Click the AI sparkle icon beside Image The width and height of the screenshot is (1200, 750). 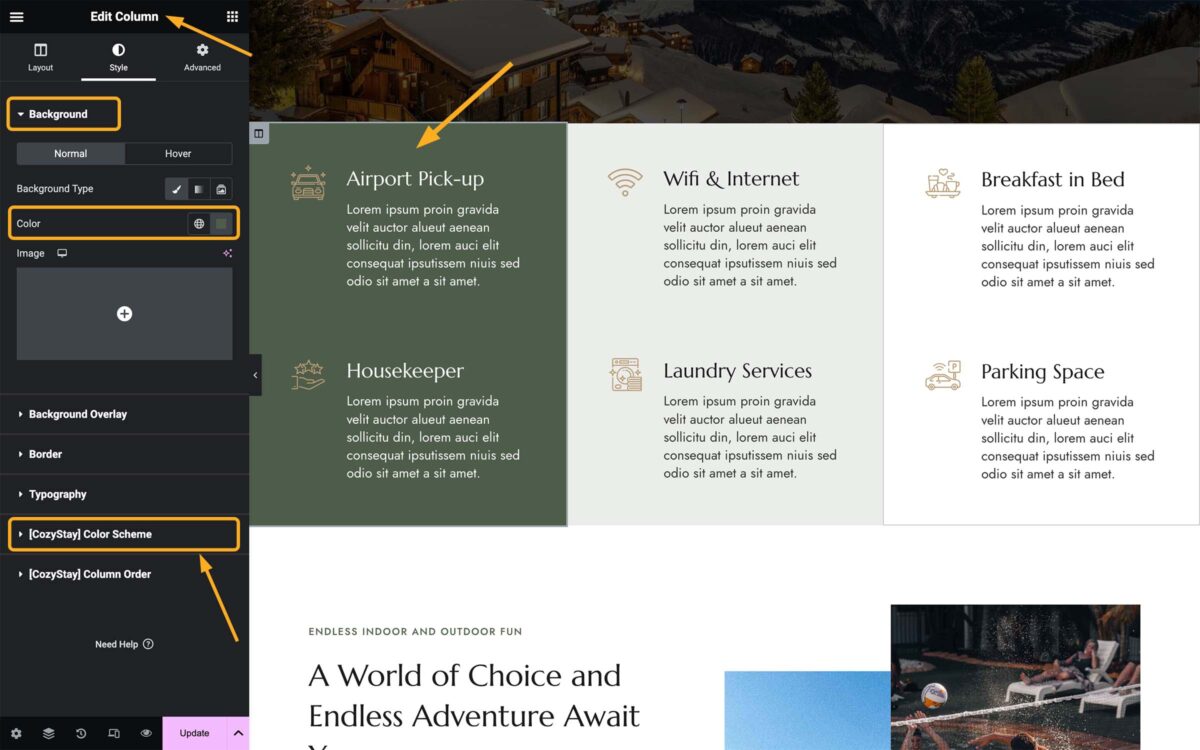[227, 254]
